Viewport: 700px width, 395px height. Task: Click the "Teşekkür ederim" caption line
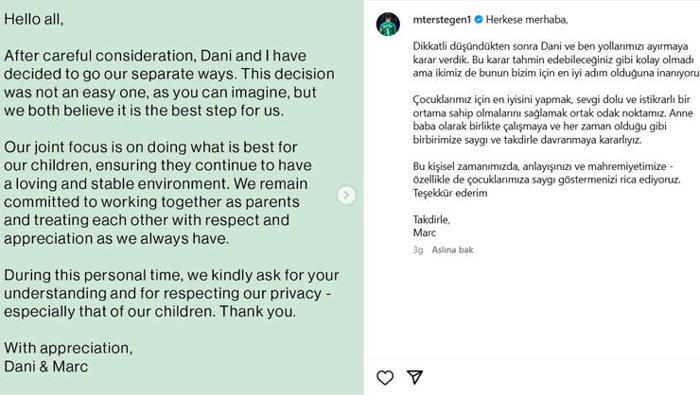(x=450, y=193)
